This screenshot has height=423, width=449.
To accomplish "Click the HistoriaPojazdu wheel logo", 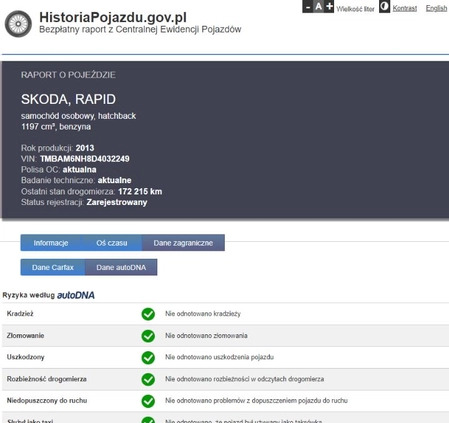I will click(18, 24).
